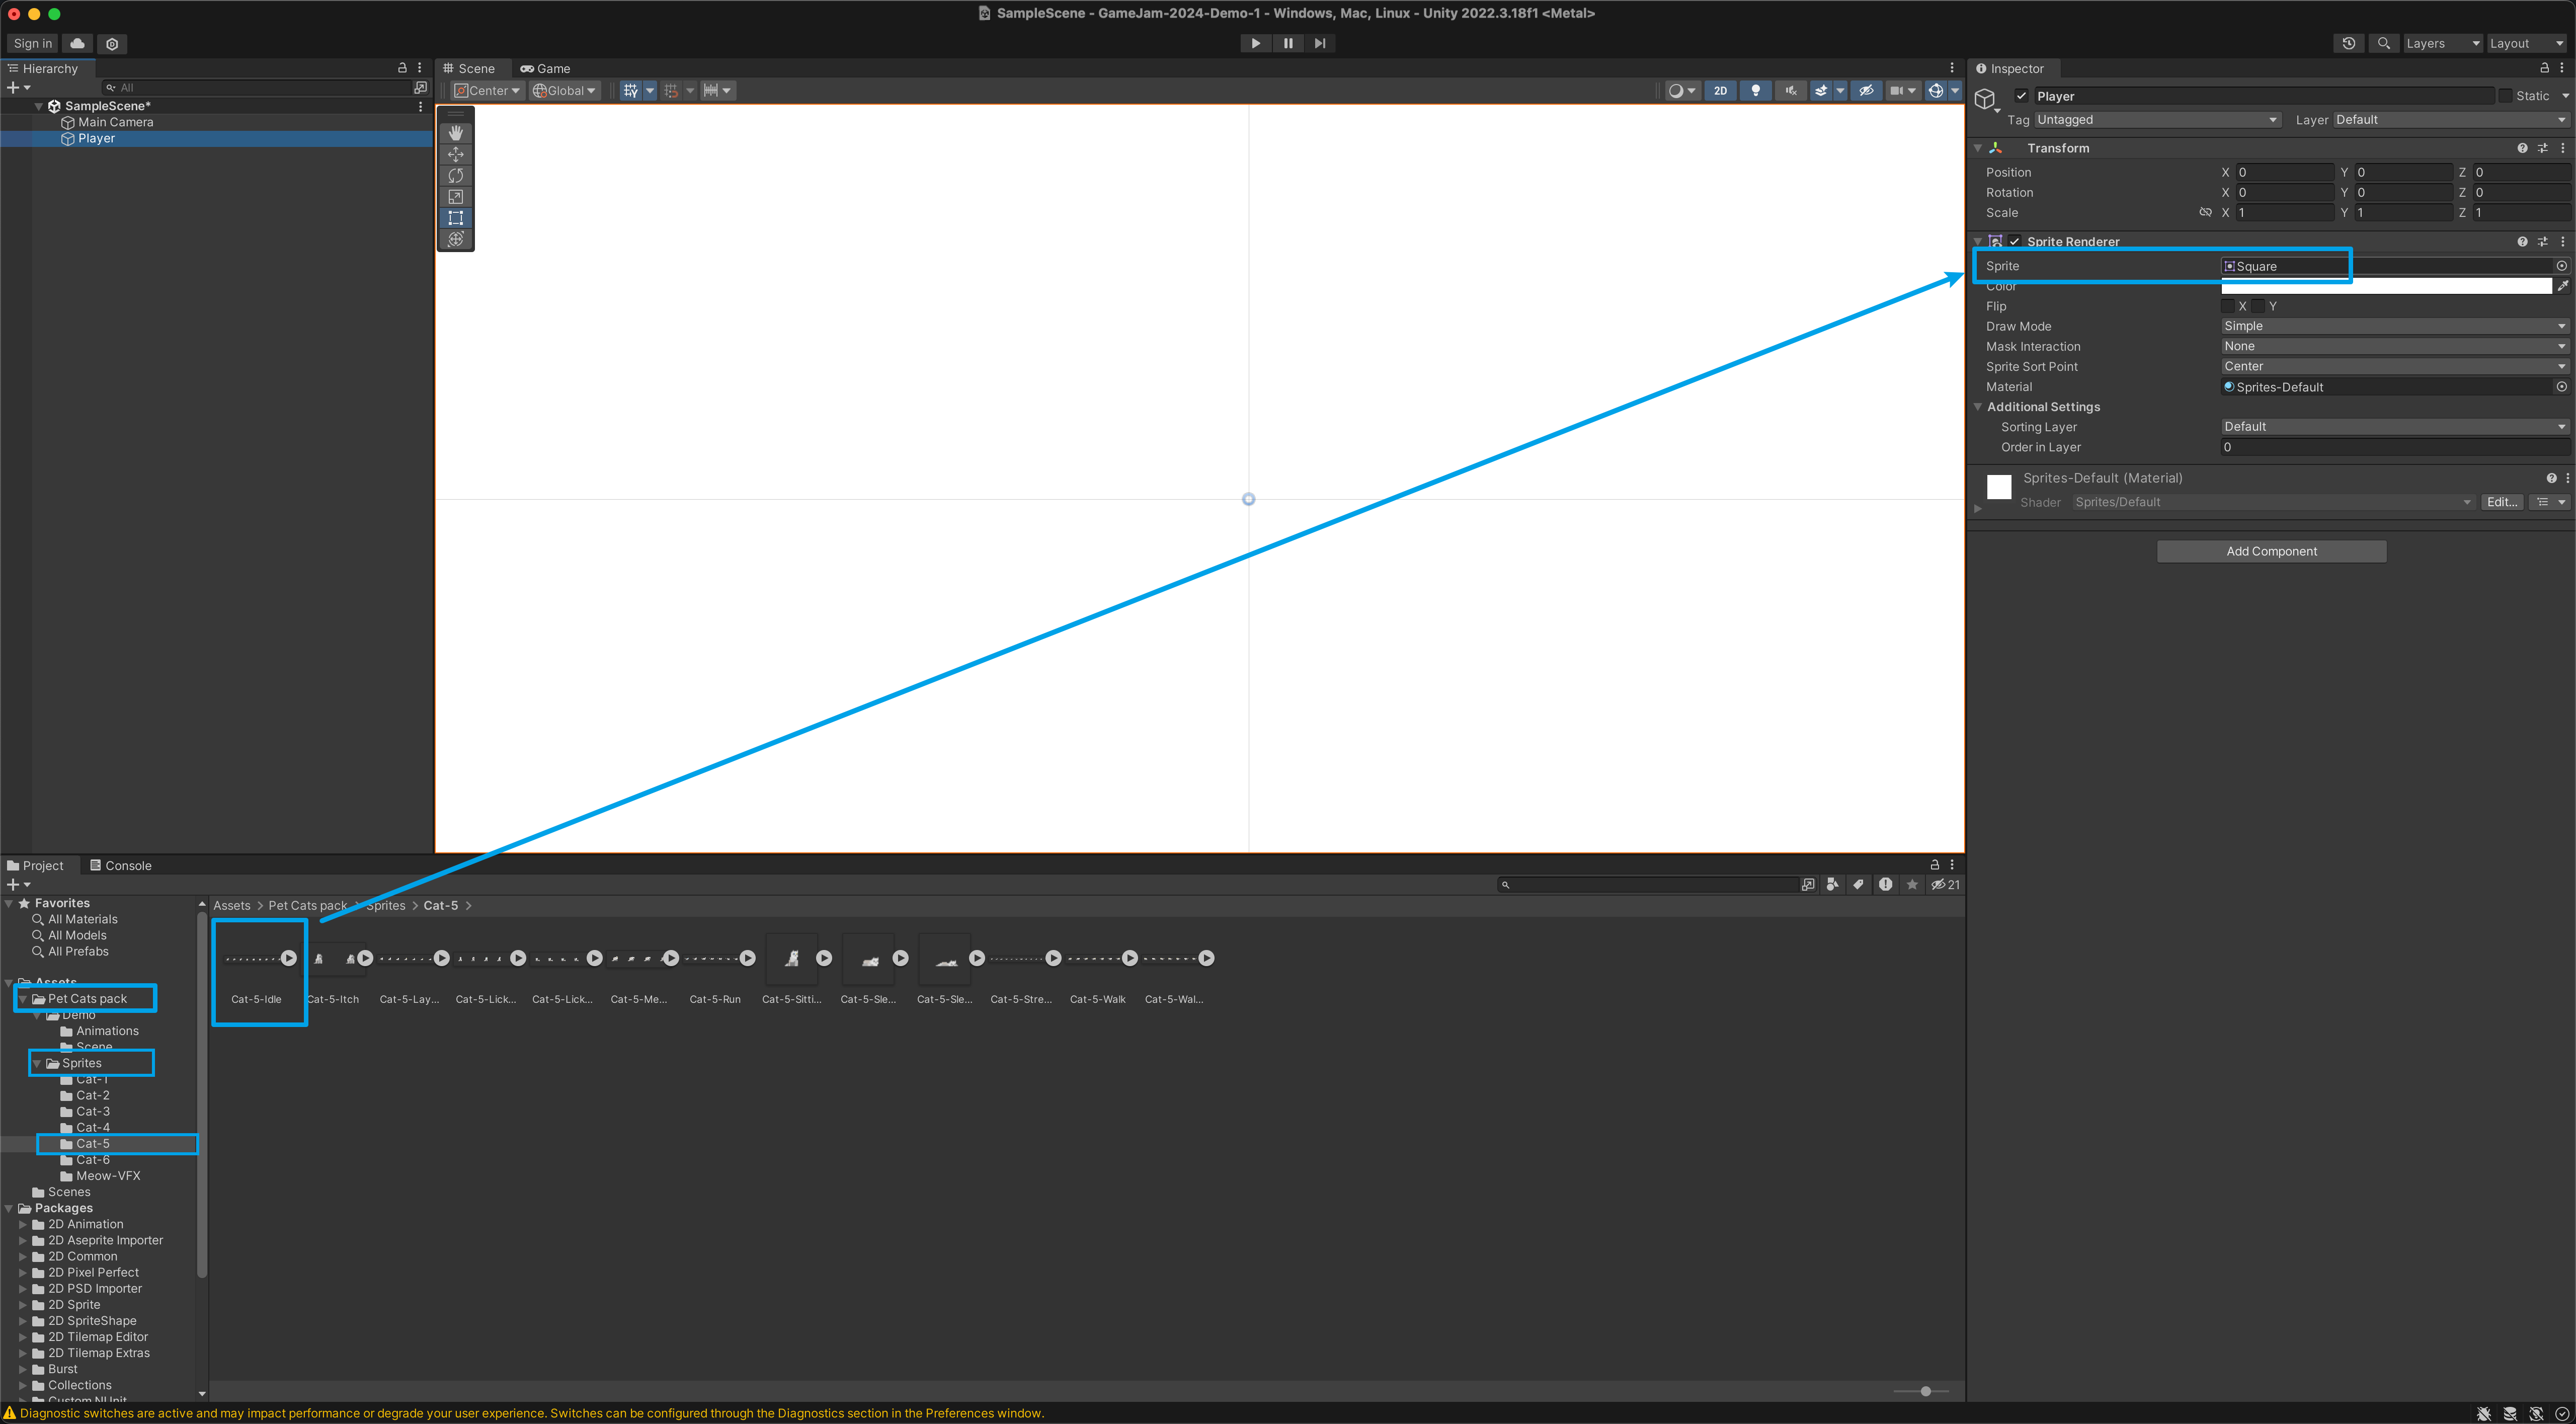Open the sprite object picker circle
The height and width of the screenshot is (1424, 2576).
click(x=2561, y=266)
